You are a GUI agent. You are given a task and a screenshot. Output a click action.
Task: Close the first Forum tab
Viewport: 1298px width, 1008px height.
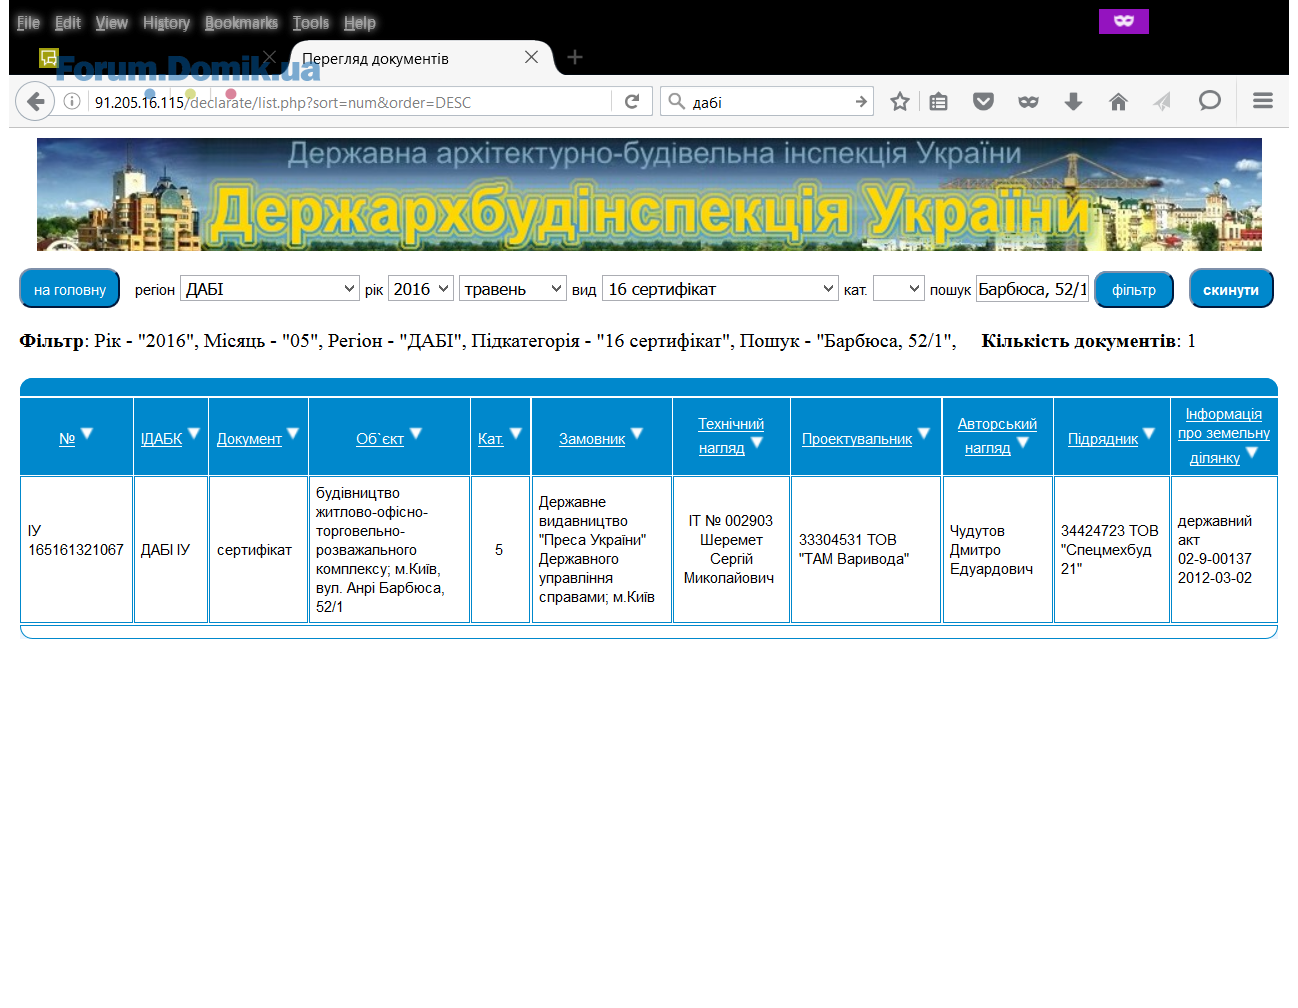269,57
